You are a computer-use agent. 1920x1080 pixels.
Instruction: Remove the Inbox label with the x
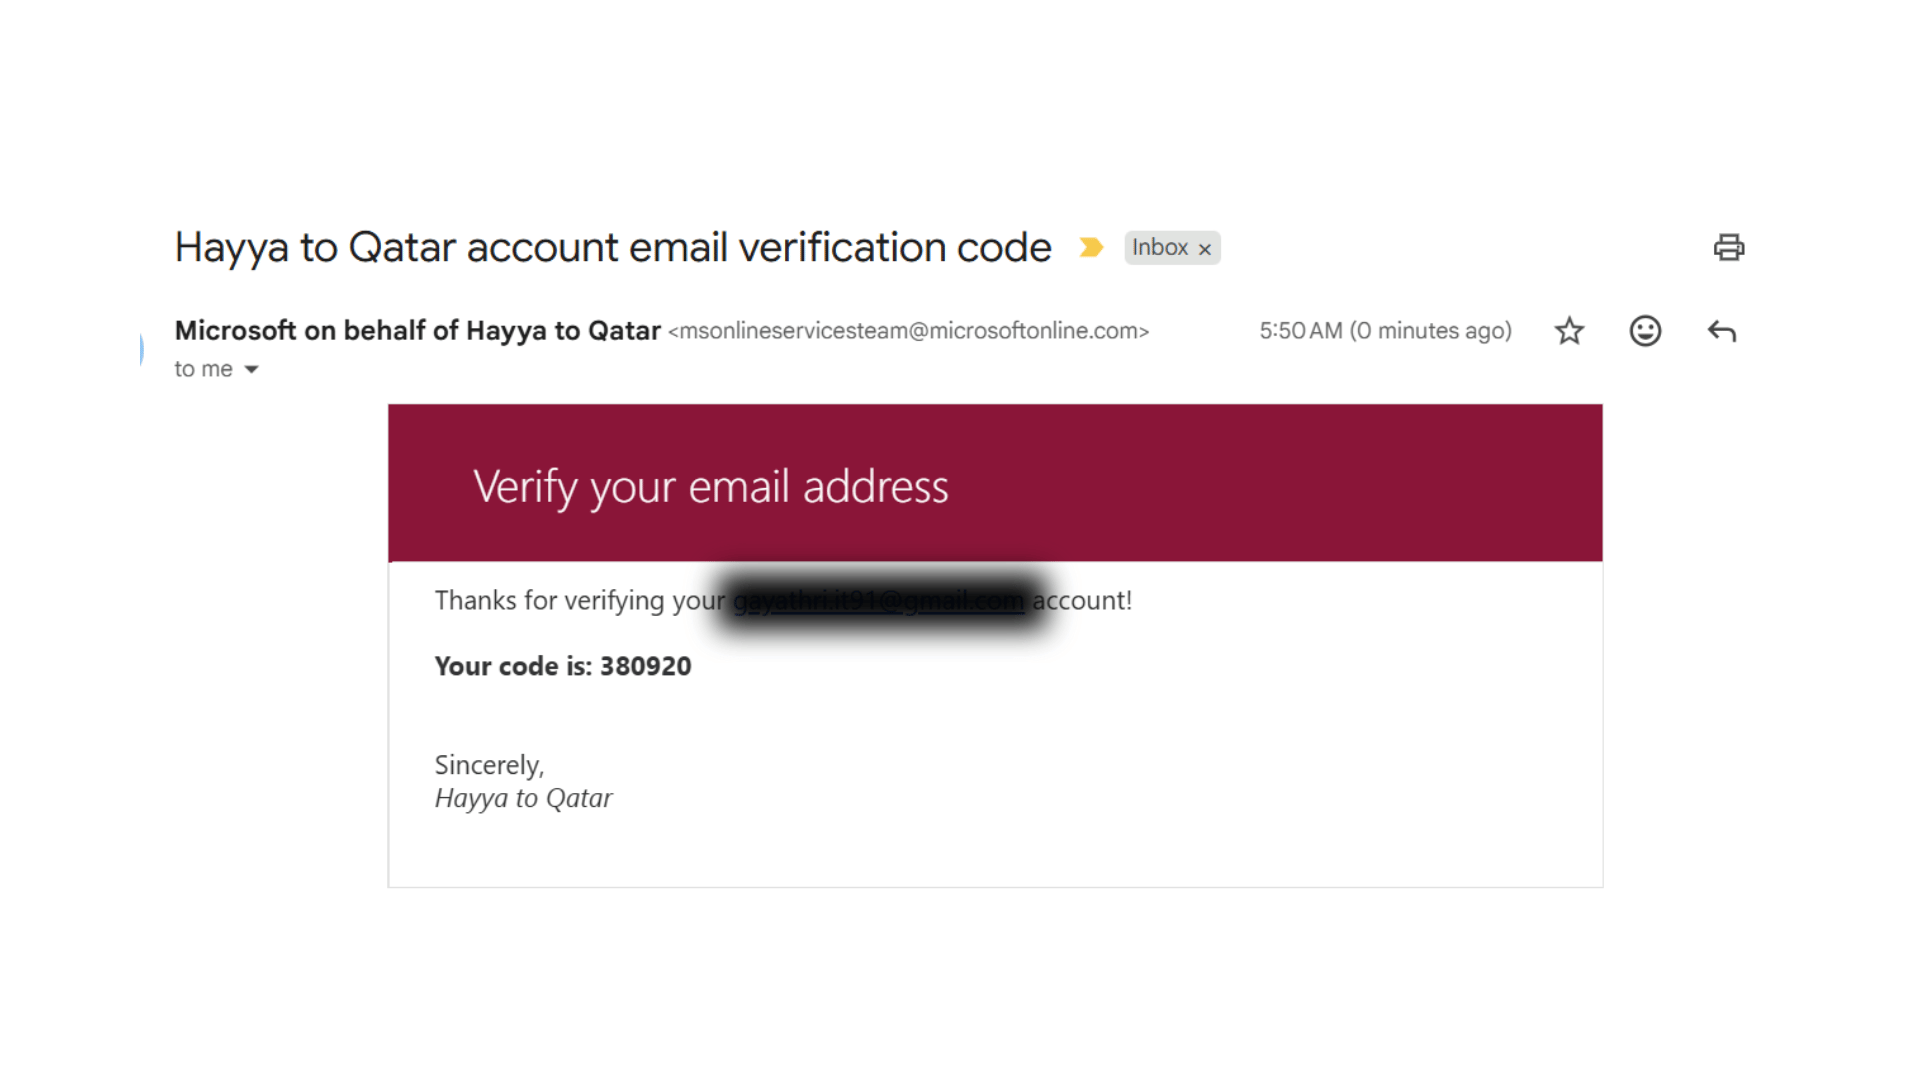pos(1205,249)
